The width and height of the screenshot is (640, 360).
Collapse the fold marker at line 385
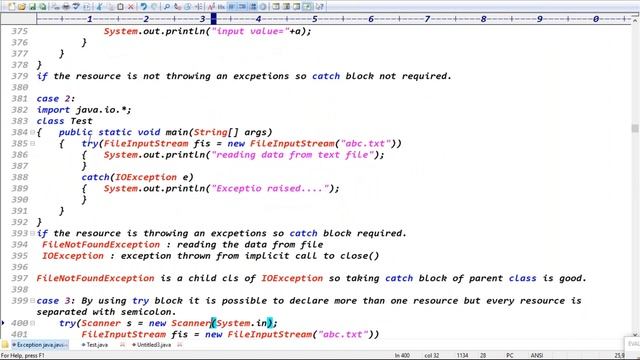click(x=32, y=144)
